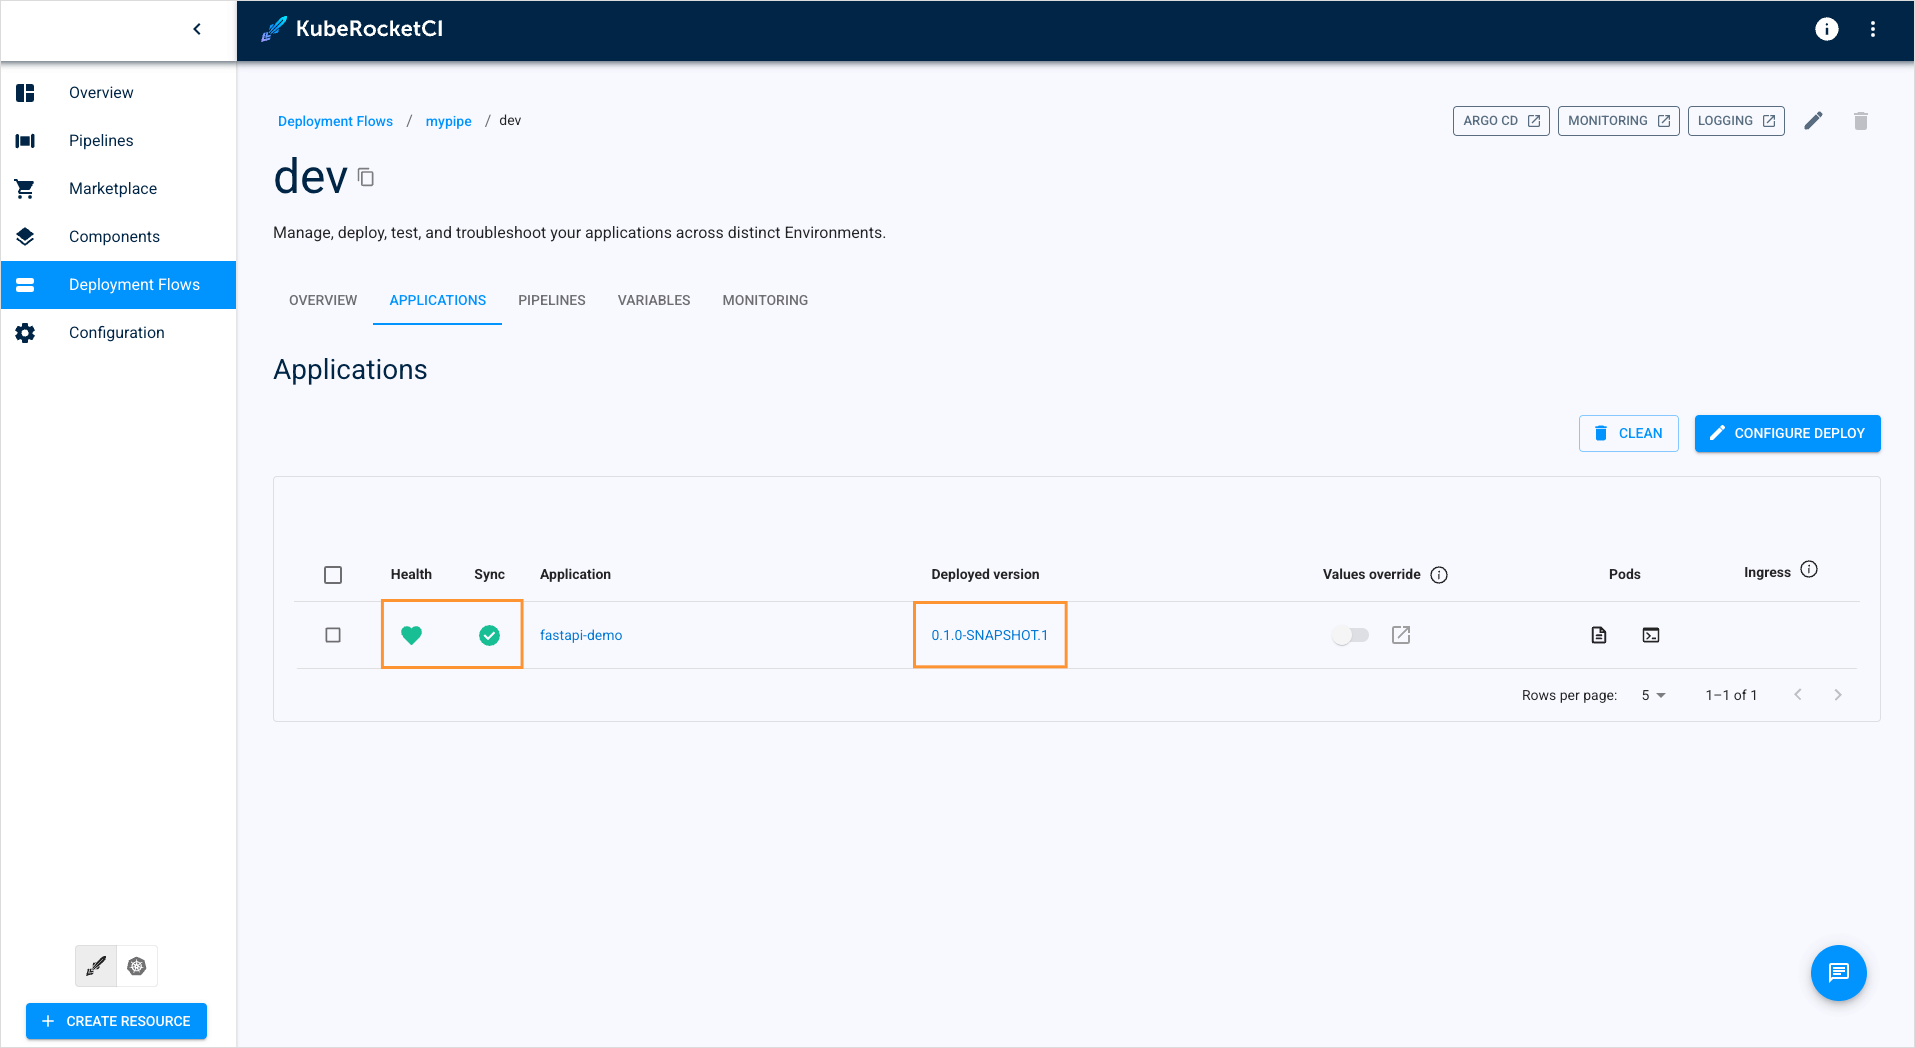Click the info icon in the top bar
This screenshot has width=1915, height=1048.
1826,28
